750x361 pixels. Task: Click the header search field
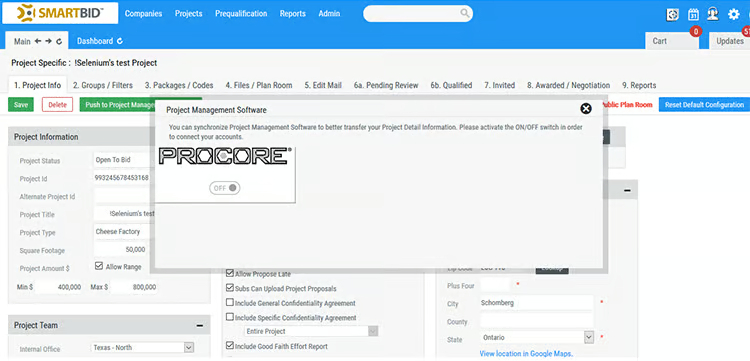coord(418,13)
